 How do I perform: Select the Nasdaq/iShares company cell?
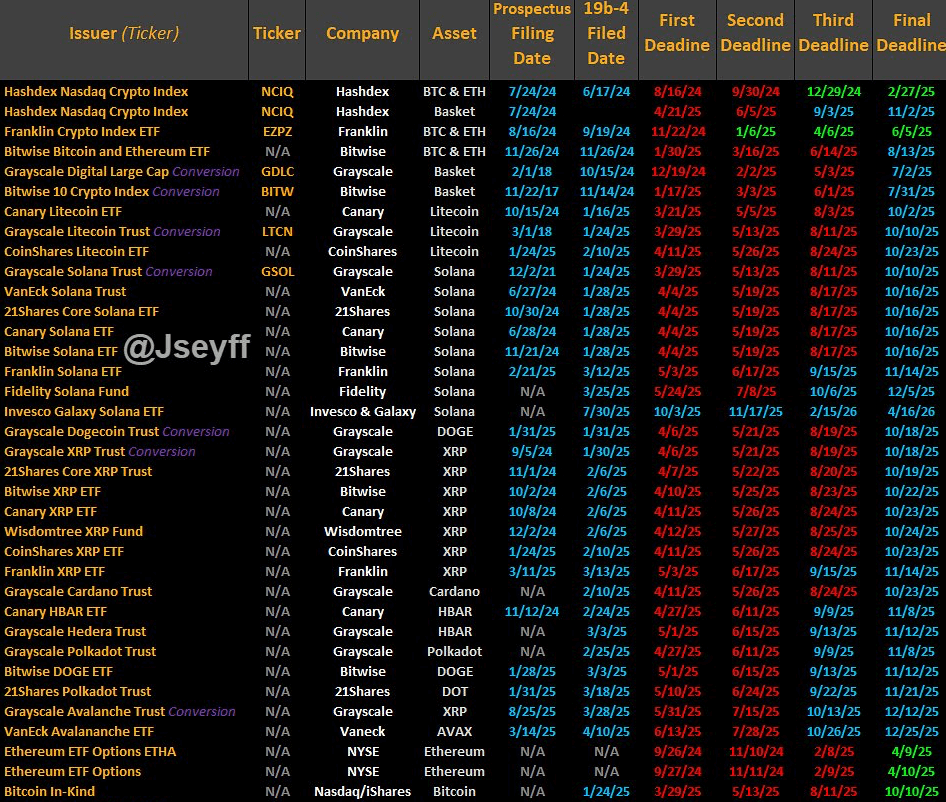click(x=363, y=792)
